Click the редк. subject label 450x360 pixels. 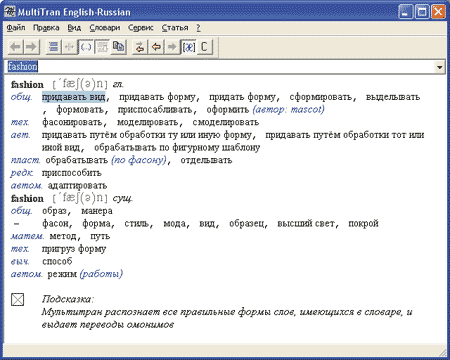pyautogui.click(x=22, y=173)
